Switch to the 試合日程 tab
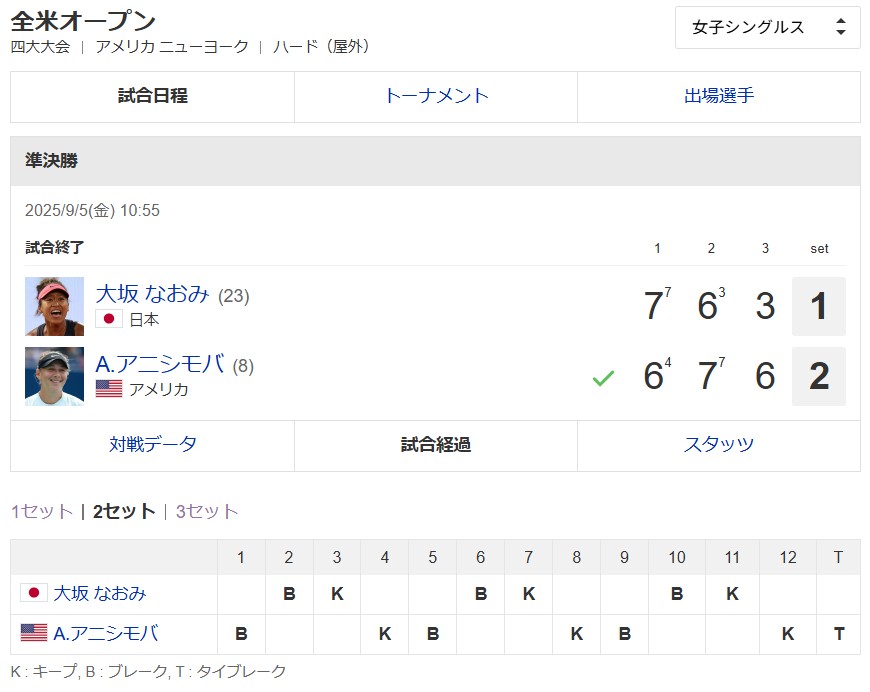Viewport: 870px width, 692px height. click(152, 96)
